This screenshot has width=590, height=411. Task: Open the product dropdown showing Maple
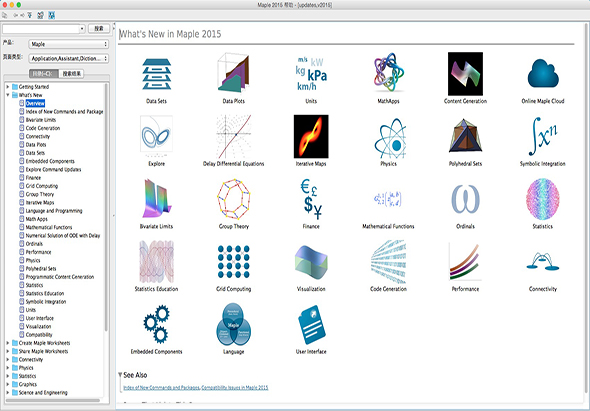69,44
